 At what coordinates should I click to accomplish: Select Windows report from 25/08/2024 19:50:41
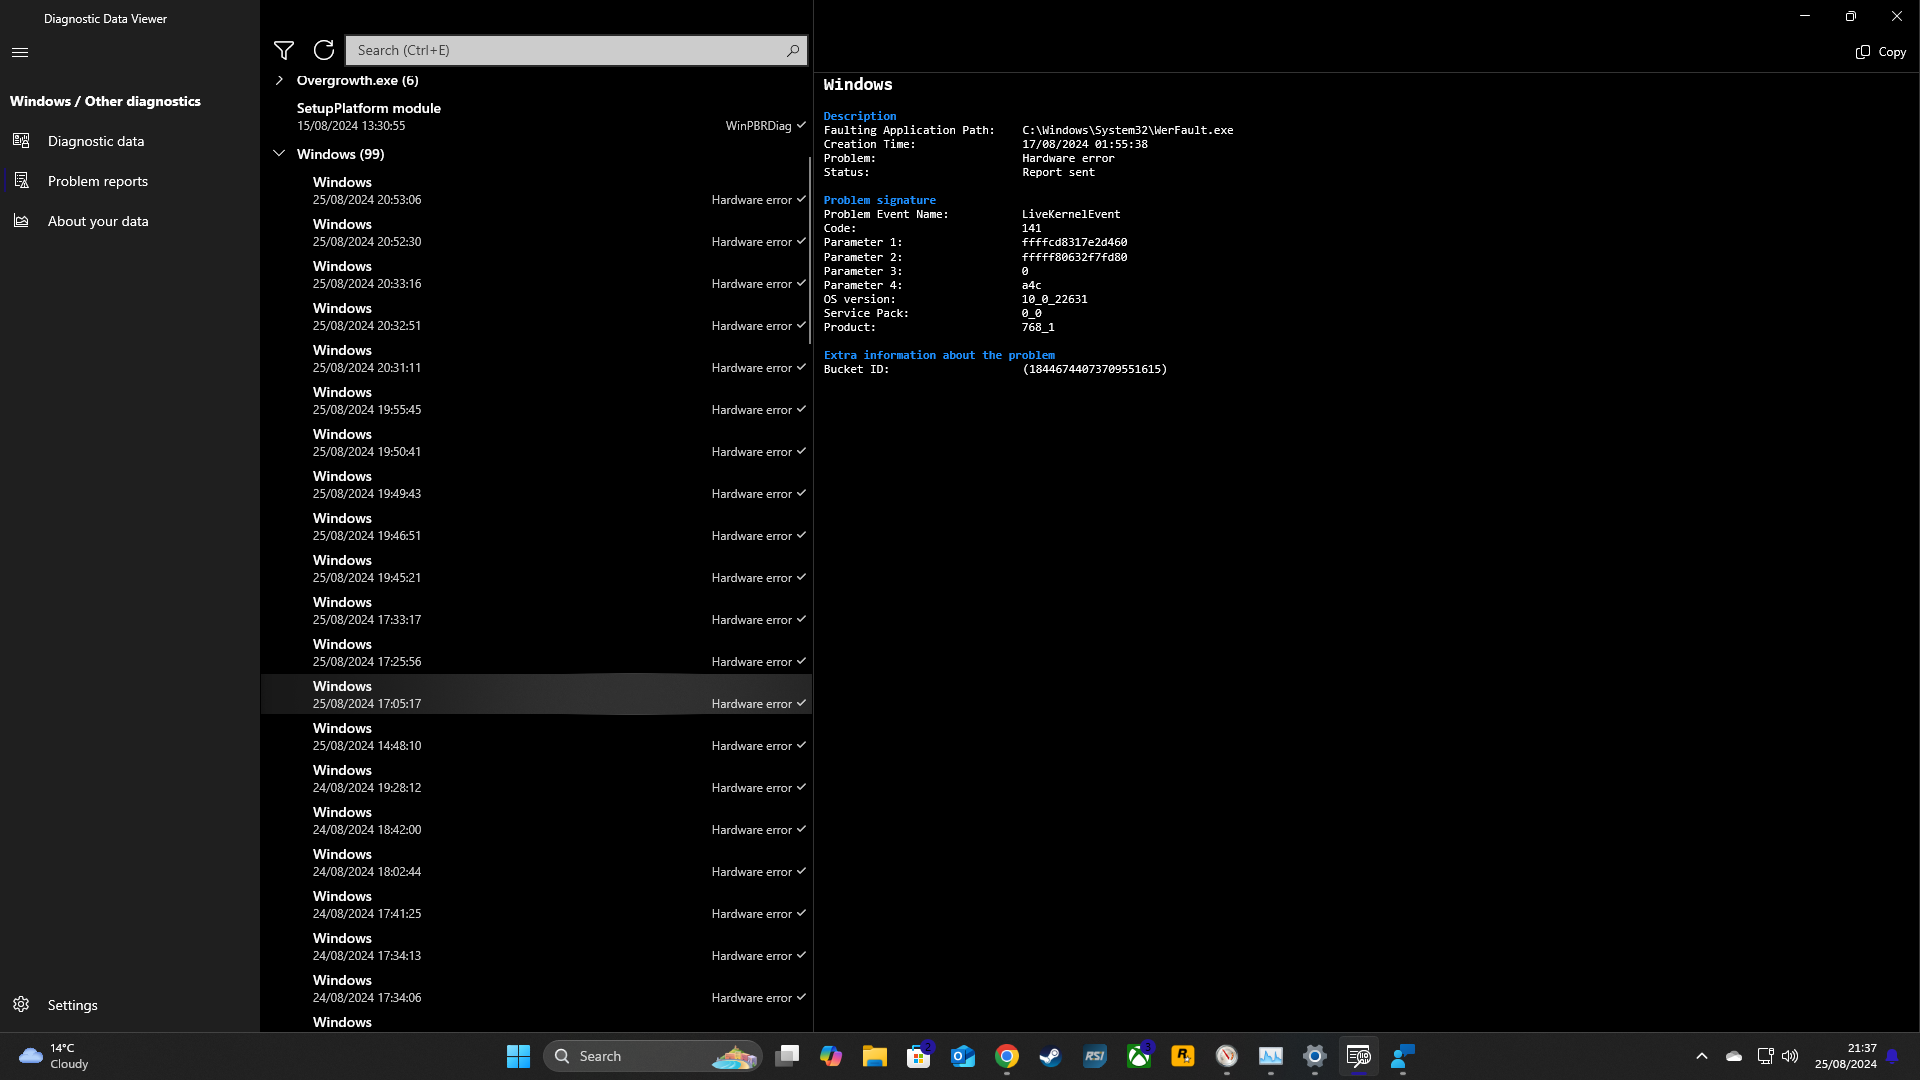[x=536, y=442]
